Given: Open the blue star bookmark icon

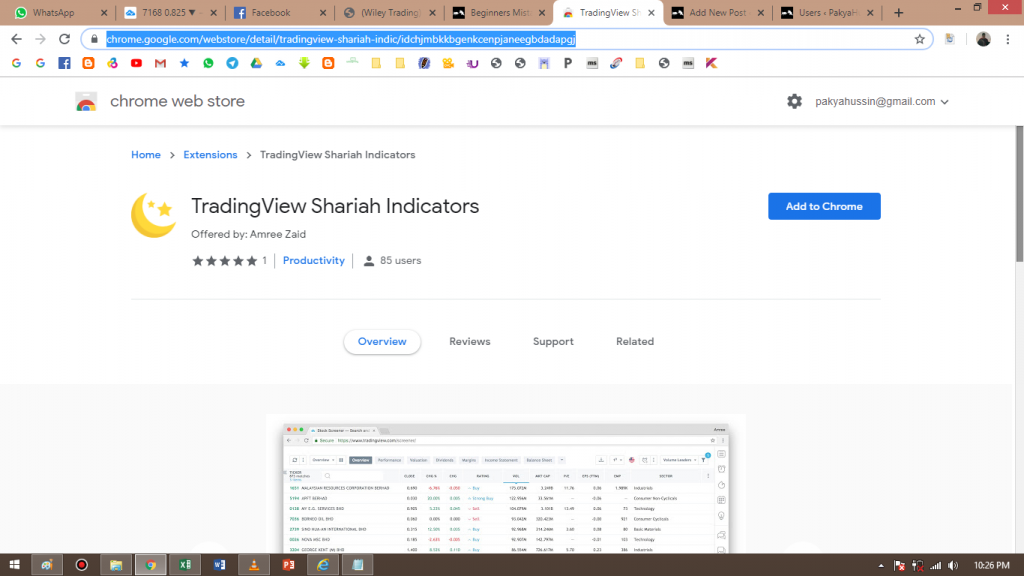Looking at the screenshot, I should point(184,63).
